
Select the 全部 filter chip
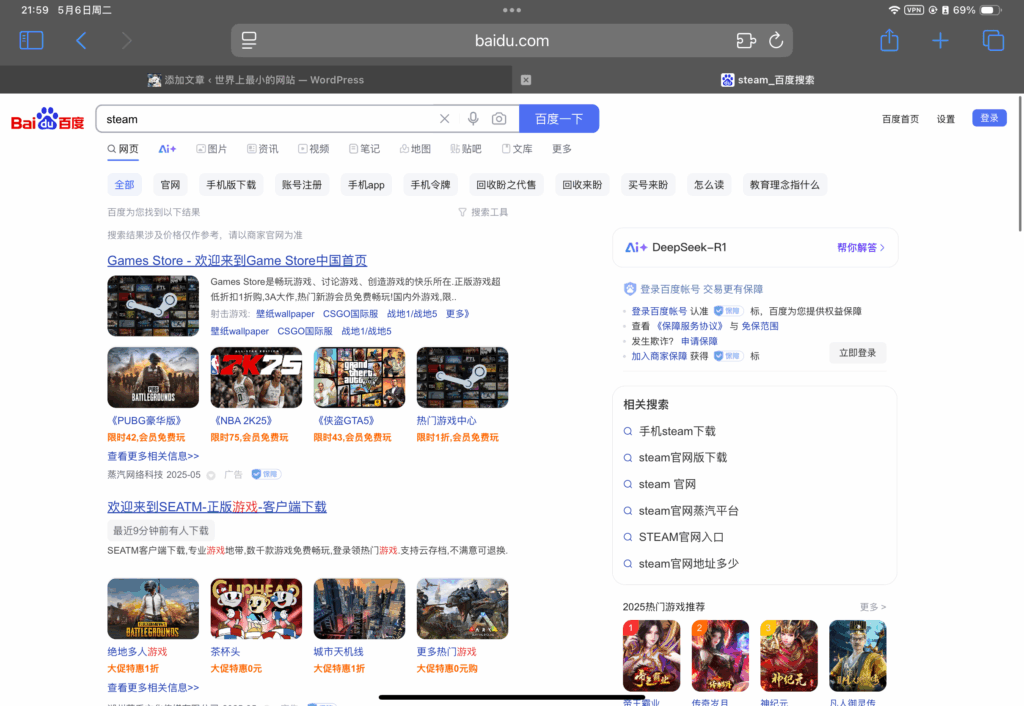pos(124,185)
